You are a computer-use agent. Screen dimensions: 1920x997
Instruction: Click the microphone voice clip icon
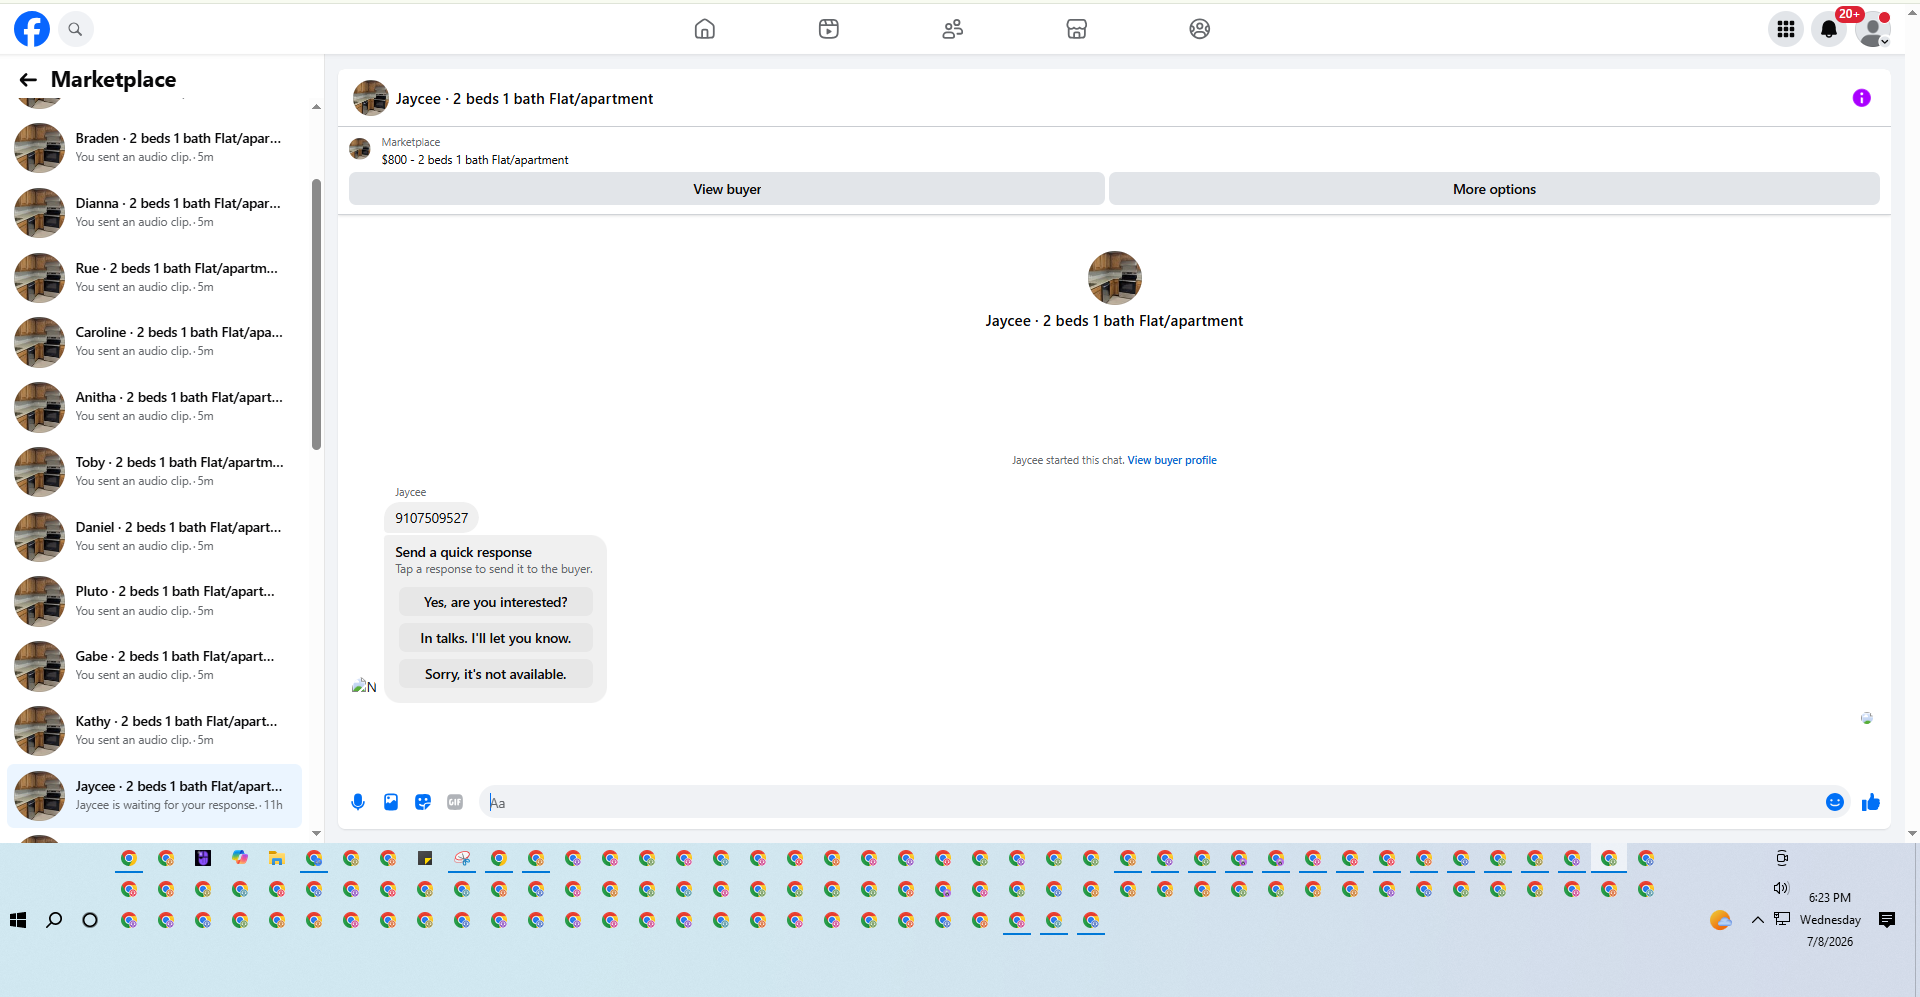click(358, 802)
